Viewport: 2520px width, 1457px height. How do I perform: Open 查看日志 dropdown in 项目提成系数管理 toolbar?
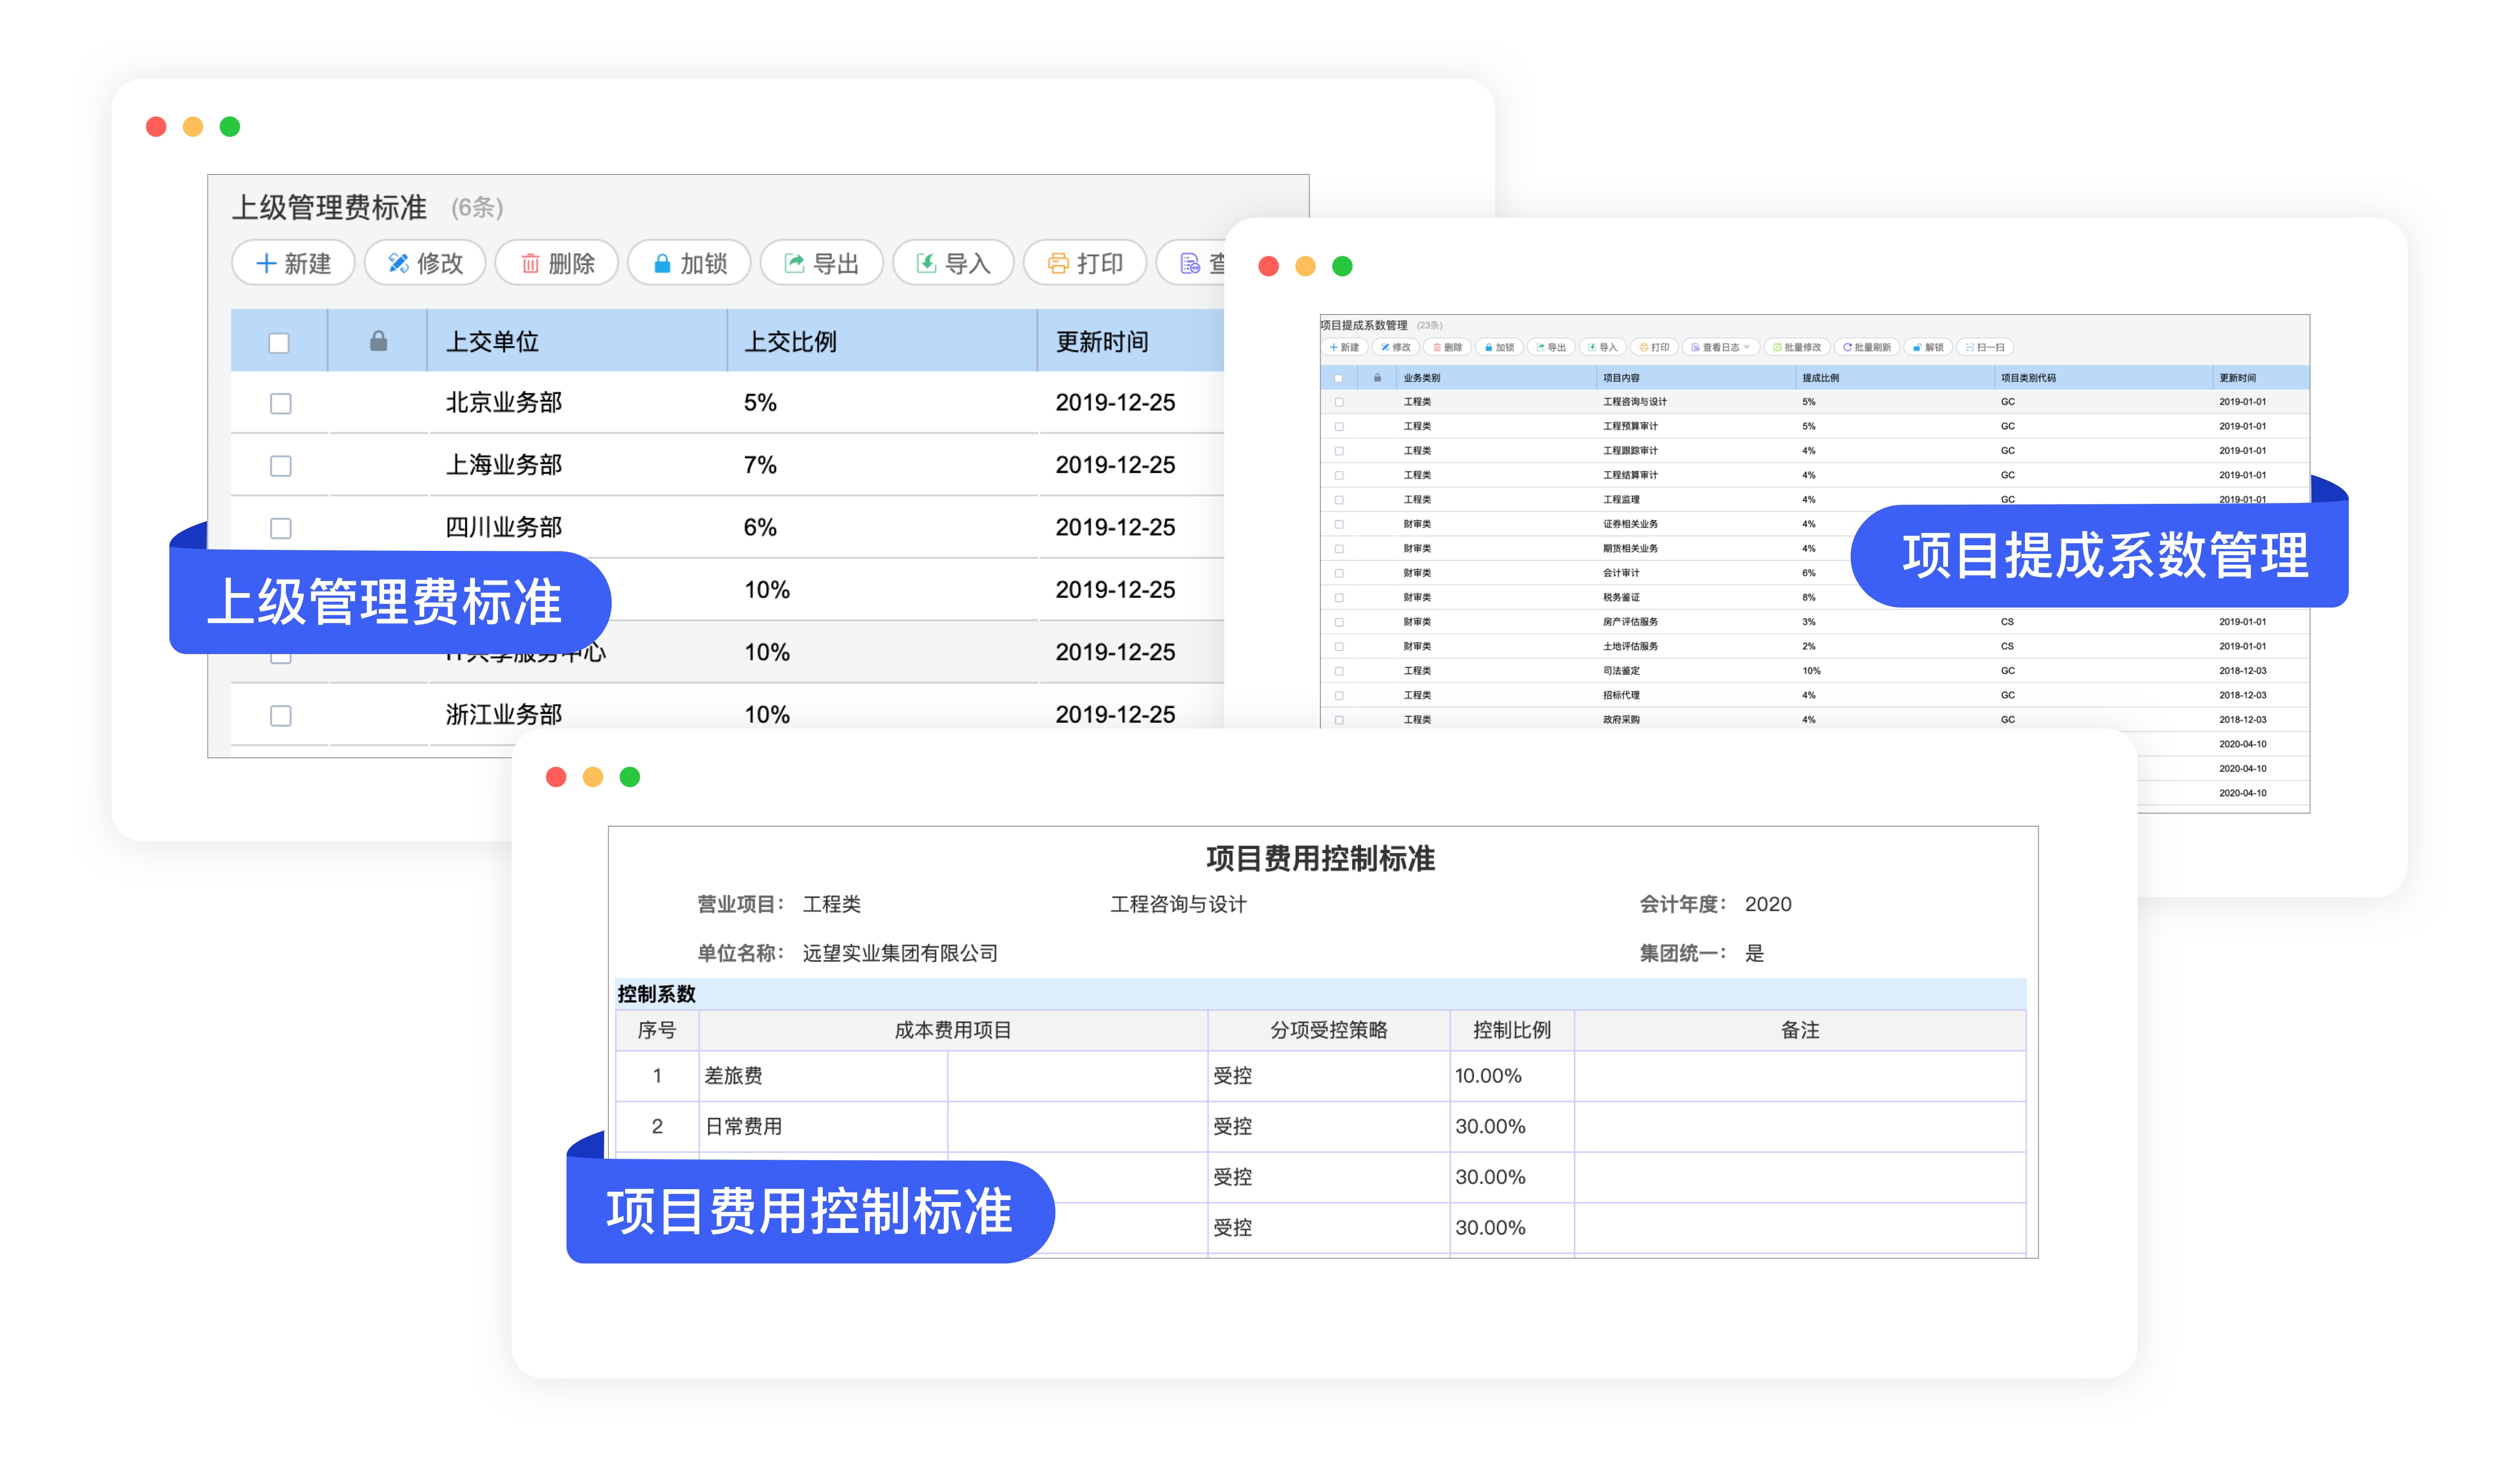(x=1720, y=347)
